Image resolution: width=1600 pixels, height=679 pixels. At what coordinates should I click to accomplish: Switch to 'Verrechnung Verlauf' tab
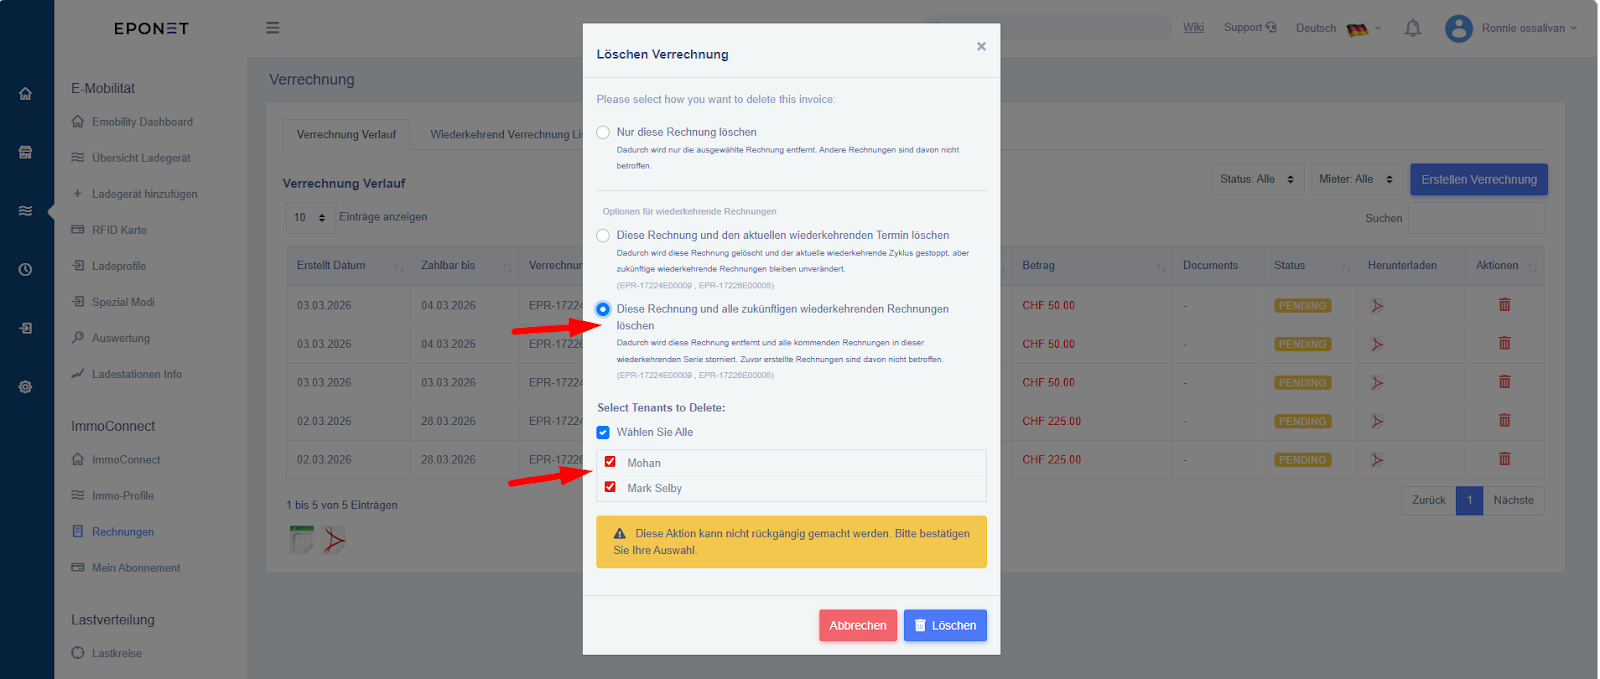(346, 135)
